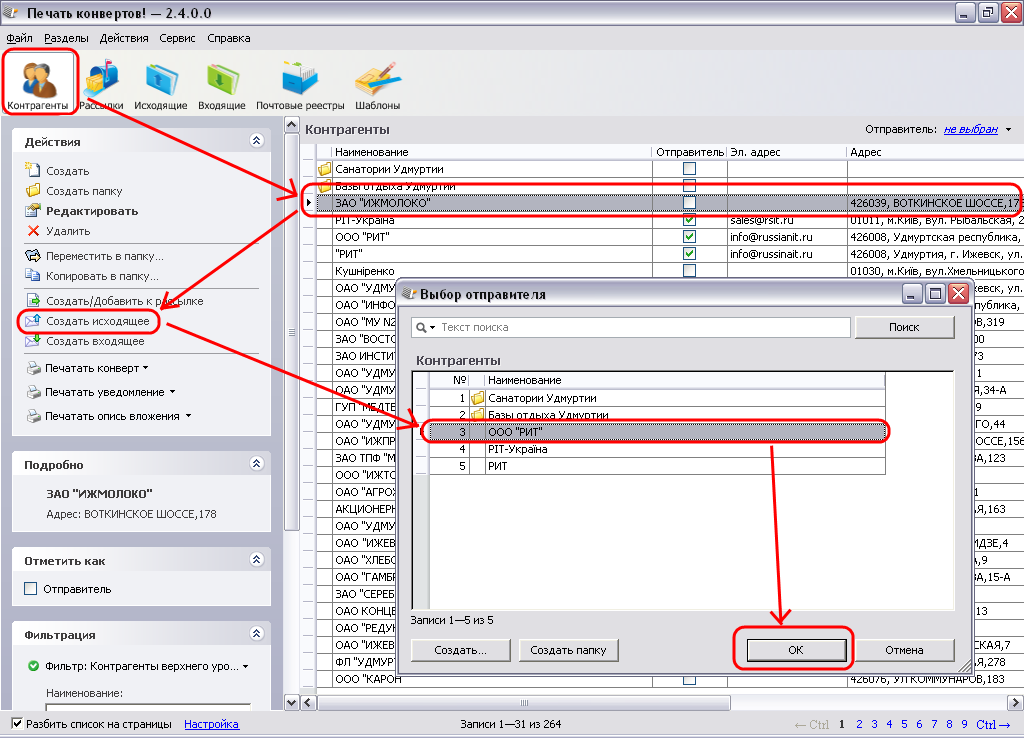Screen dimensions: 1024x738
Task: Open the Контрагенты section icon
Action: (38, 82)
